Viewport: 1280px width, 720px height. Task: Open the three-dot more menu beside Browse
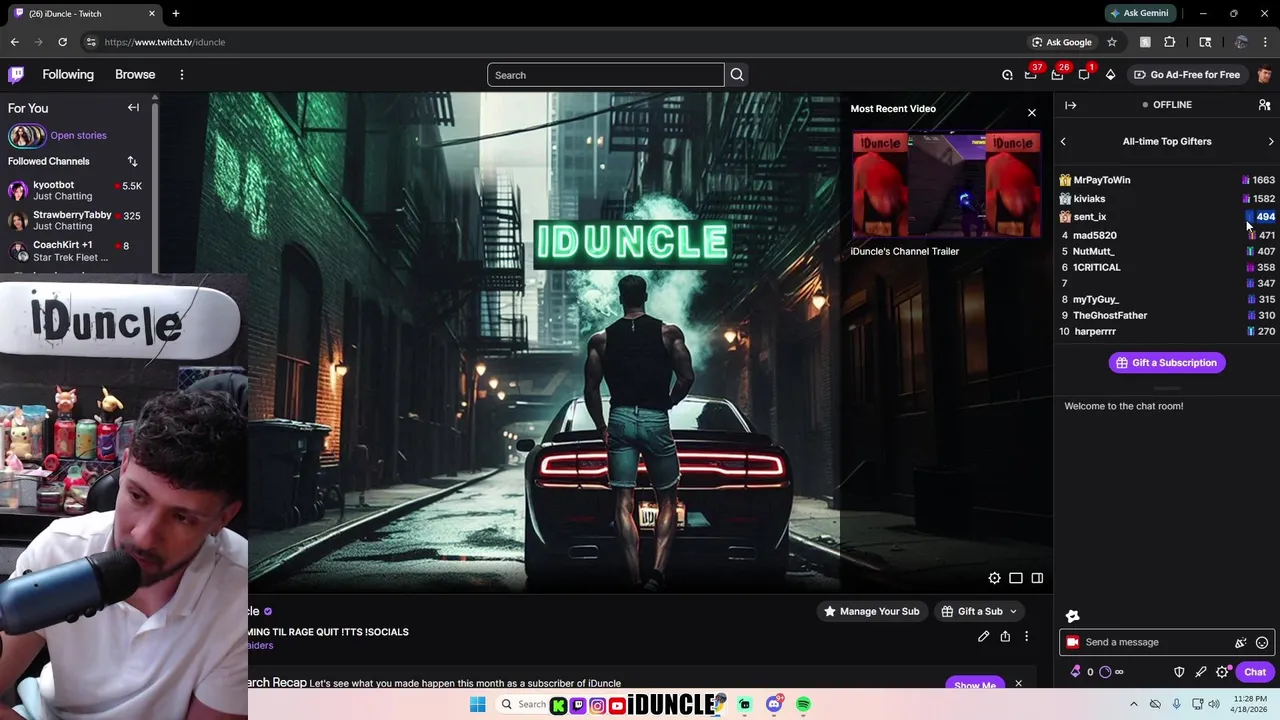182,75
